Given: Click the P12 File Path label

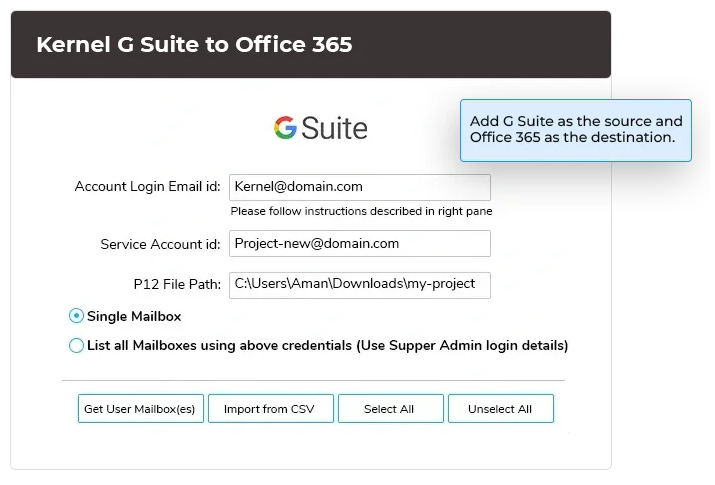Looking at the screenshot, I should coord(169,285).
